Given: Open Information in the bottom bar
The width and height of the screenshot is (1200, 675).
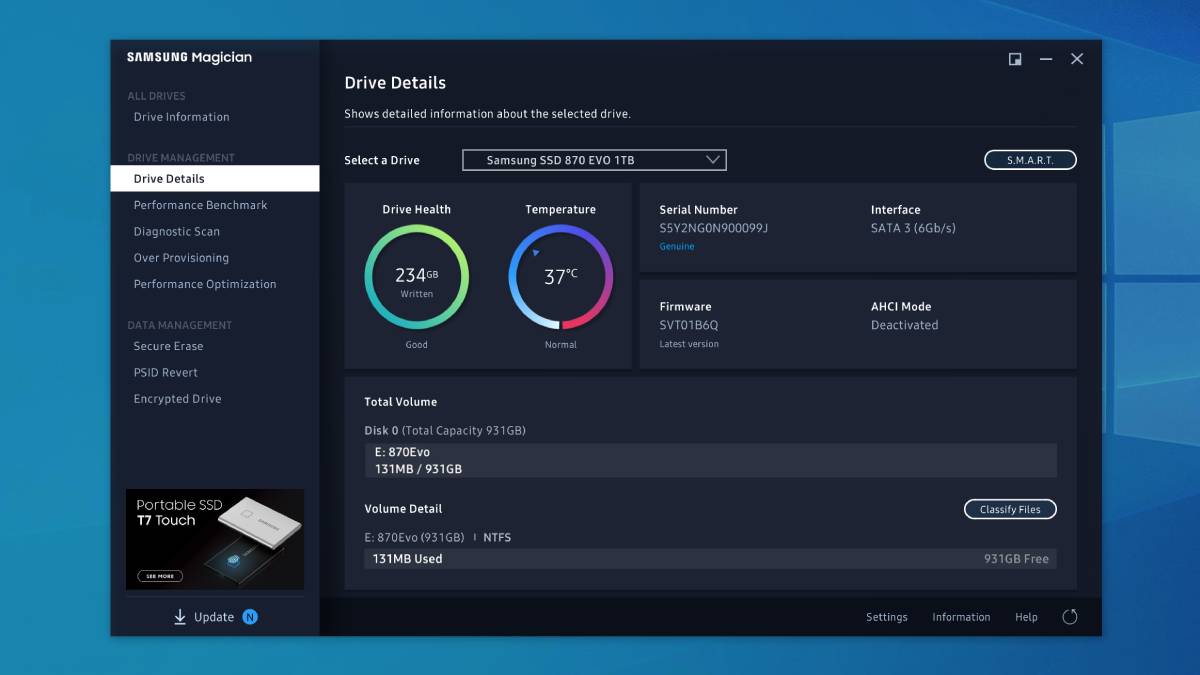Looking at the screenshot, I should point(961,617).
